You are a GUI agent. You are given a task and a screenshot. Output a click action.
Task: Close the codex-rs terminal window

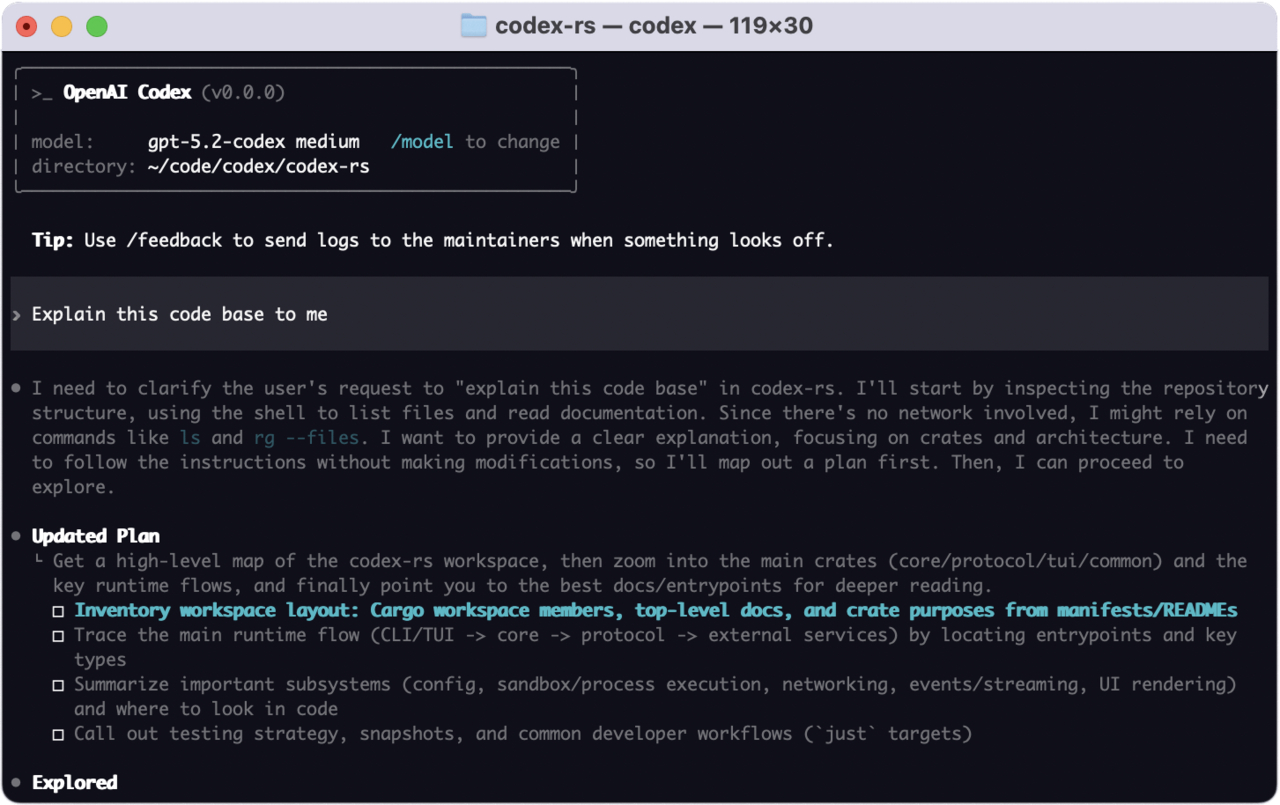click(27, 27)
